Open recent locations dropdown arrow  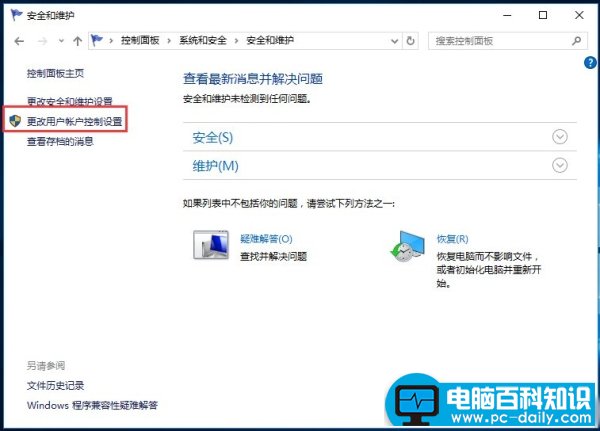click(61, 41)
